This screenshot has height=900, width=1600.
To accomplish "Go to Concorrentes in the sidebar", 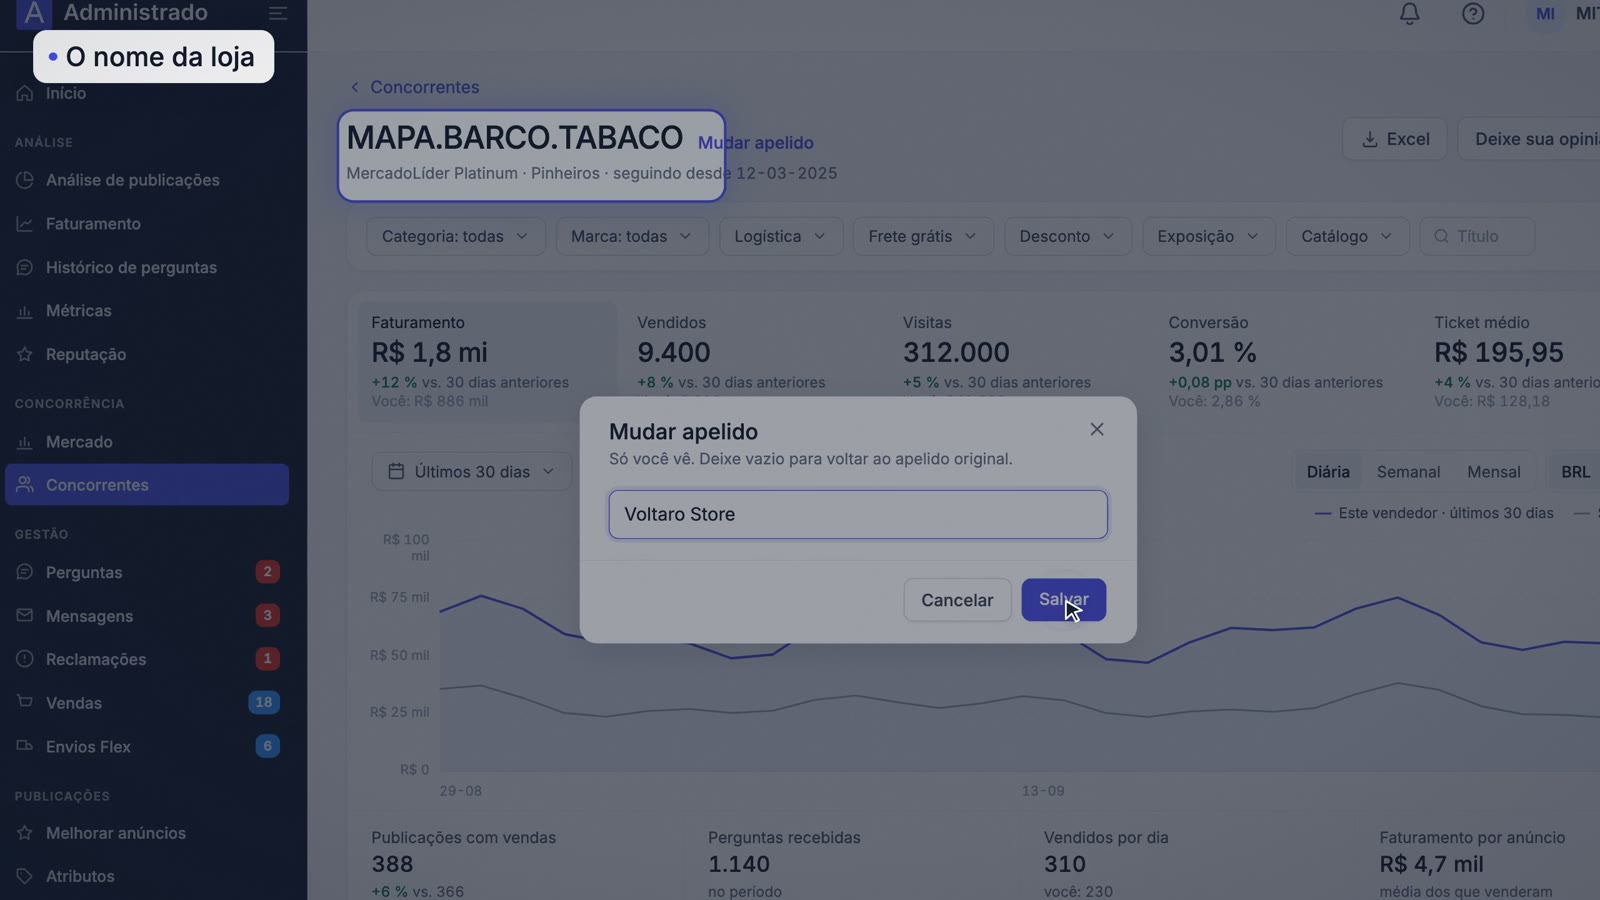I will (147, 485).
